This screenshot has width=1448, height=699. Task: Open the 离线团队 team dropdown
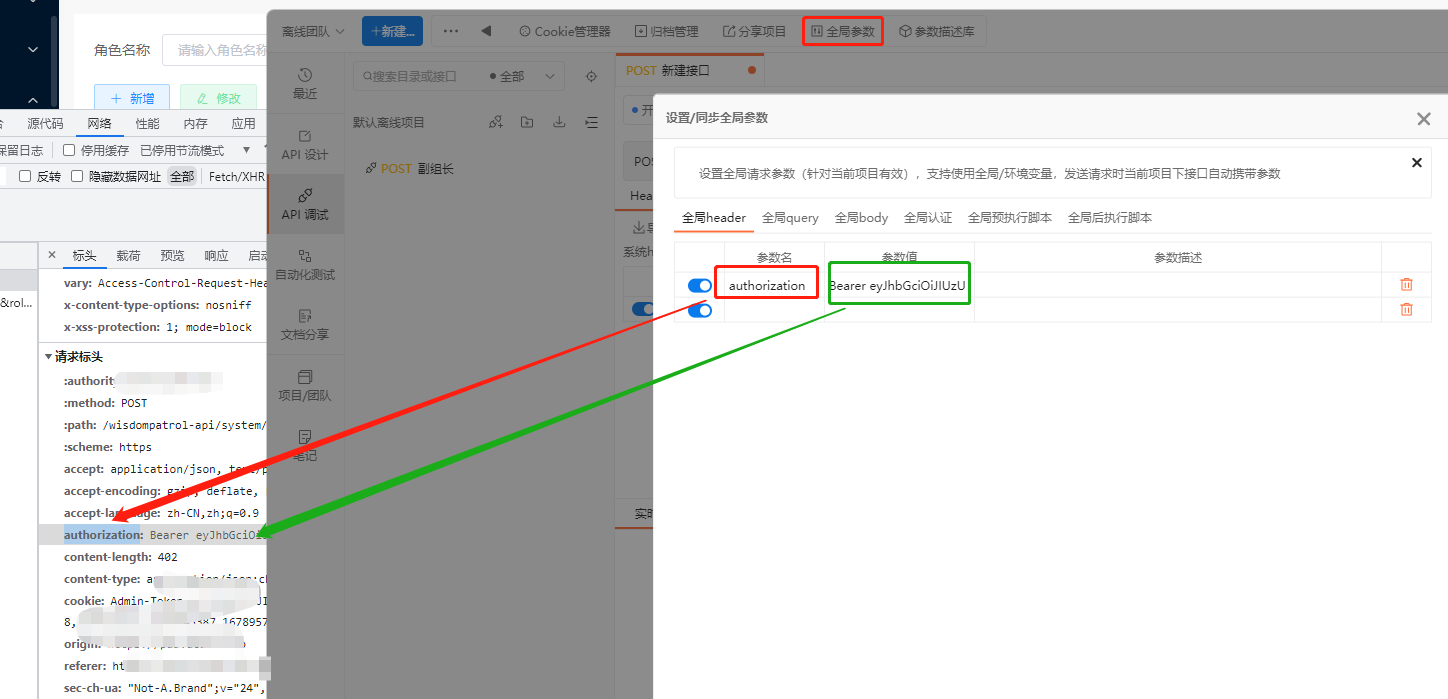313,31
